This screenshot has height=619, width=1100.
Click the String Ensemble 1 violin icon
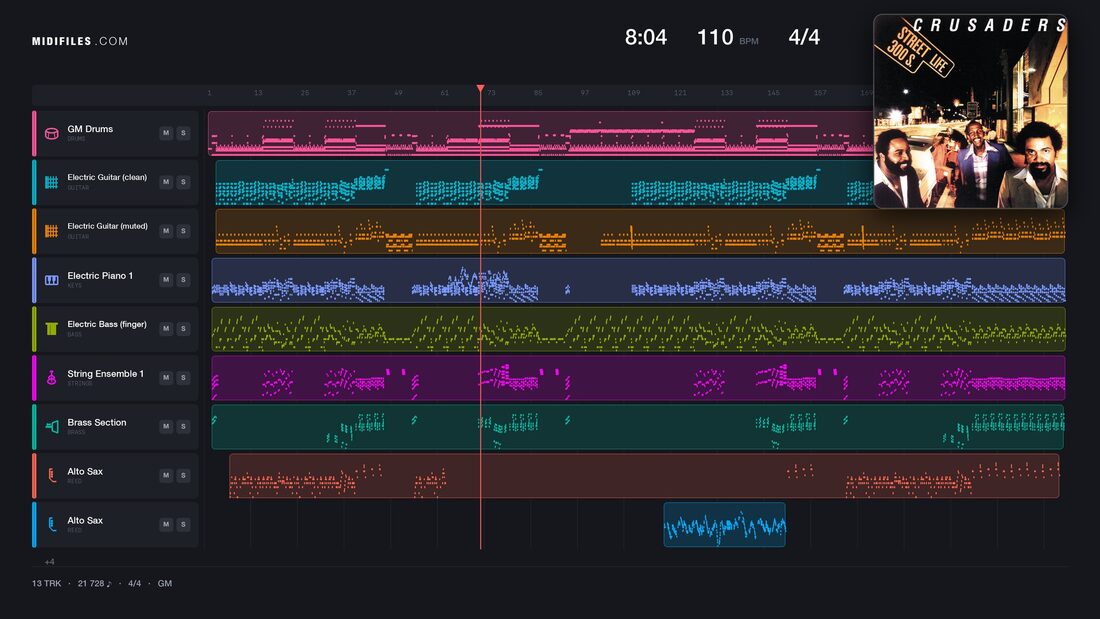(x=51, y=378)
